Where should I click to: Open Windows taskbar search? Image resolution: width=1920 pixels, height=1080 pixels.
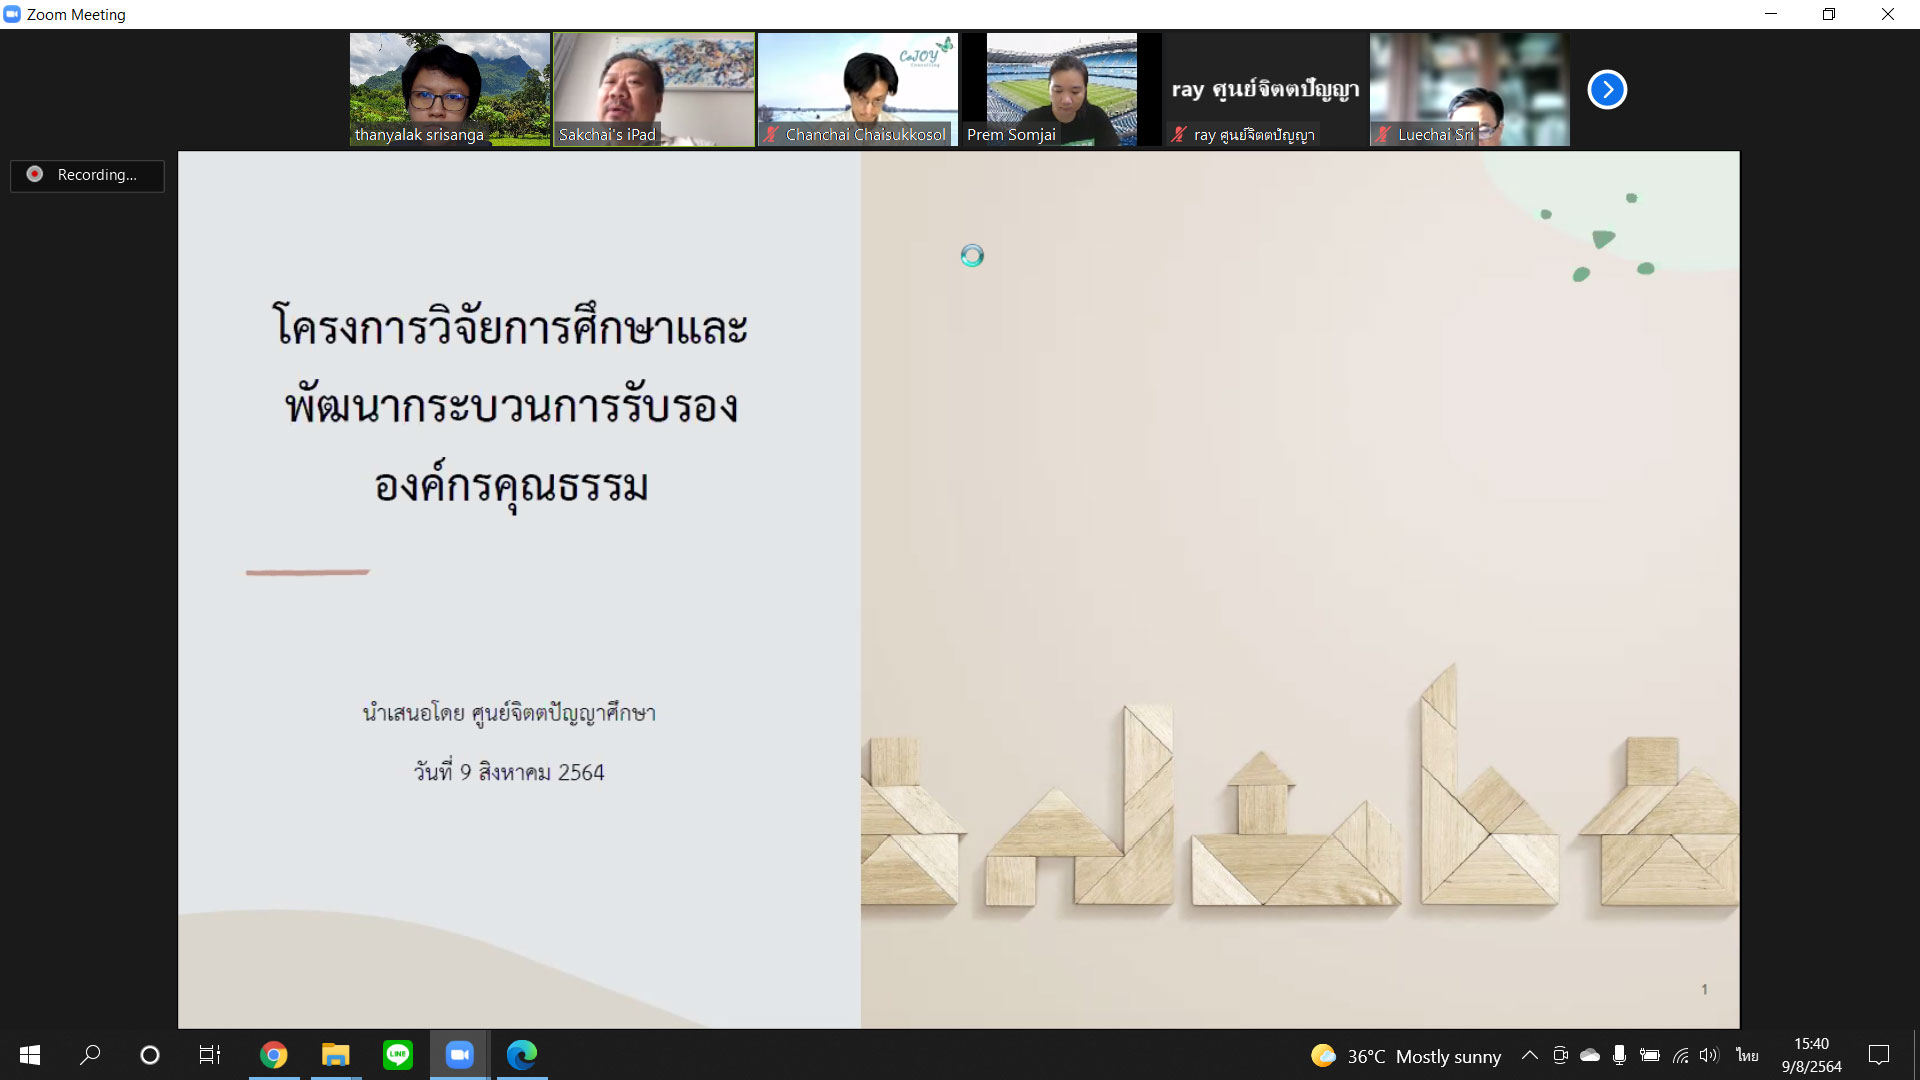90,1055
